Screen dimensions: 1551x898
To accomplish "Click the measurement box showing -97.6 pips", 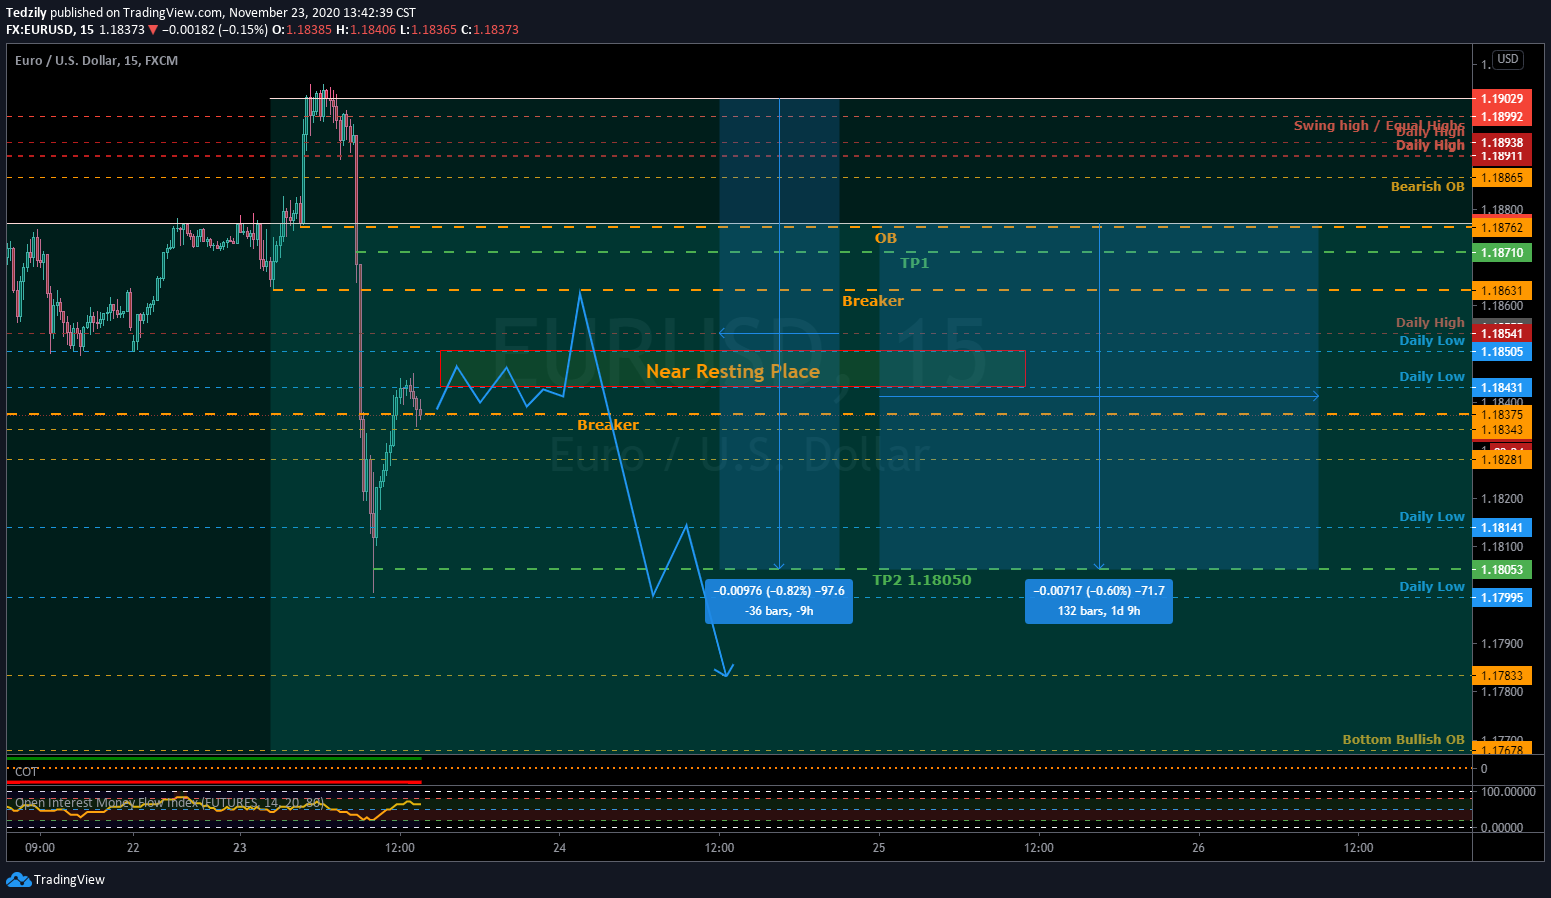I will coord(779,601).
